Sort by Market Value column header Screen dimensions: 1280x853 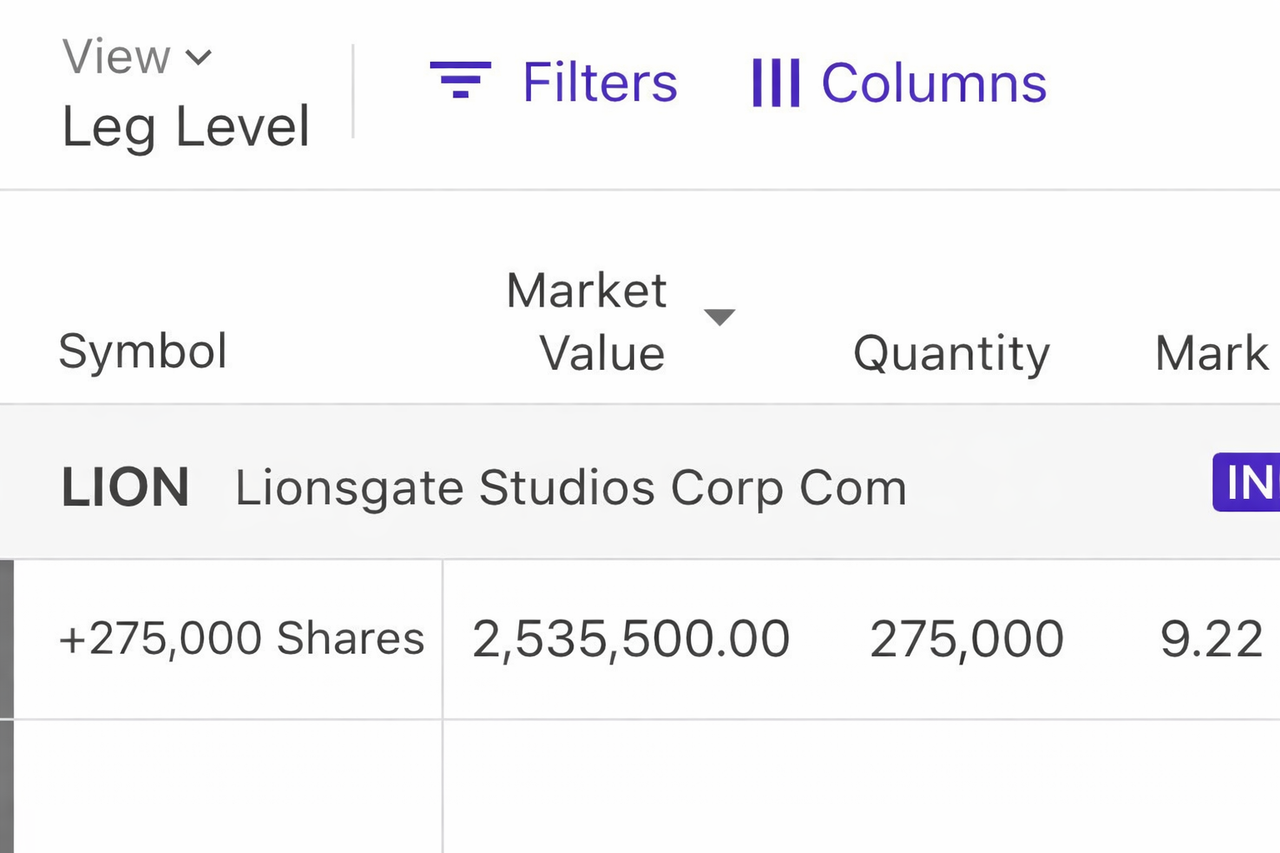tap(587, 322)
